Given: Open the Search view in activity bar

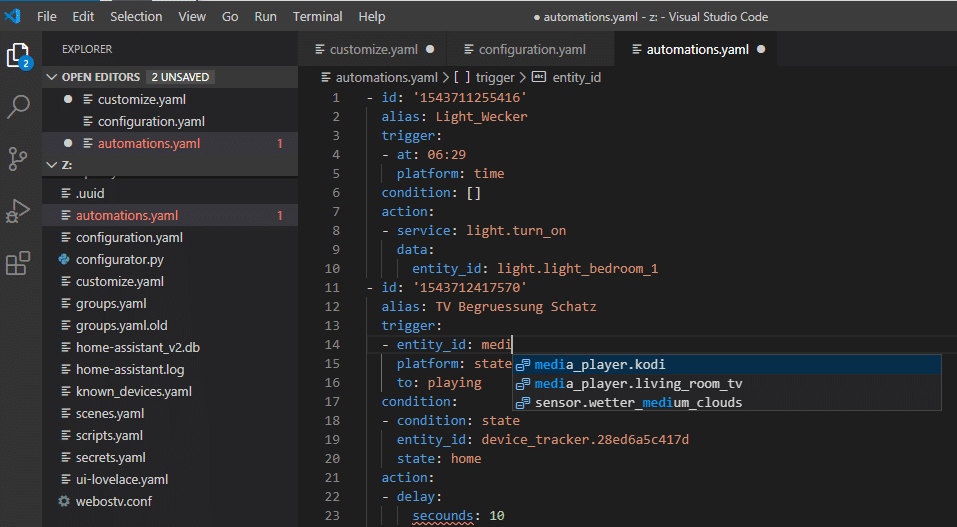Looking at the screenshot, I should tap(18, 107).
